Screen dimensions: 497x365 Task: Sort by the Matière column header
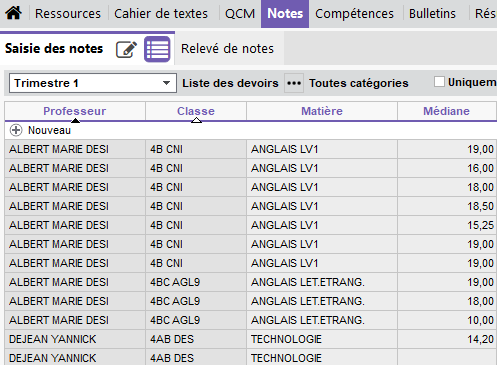coord(322,111)
